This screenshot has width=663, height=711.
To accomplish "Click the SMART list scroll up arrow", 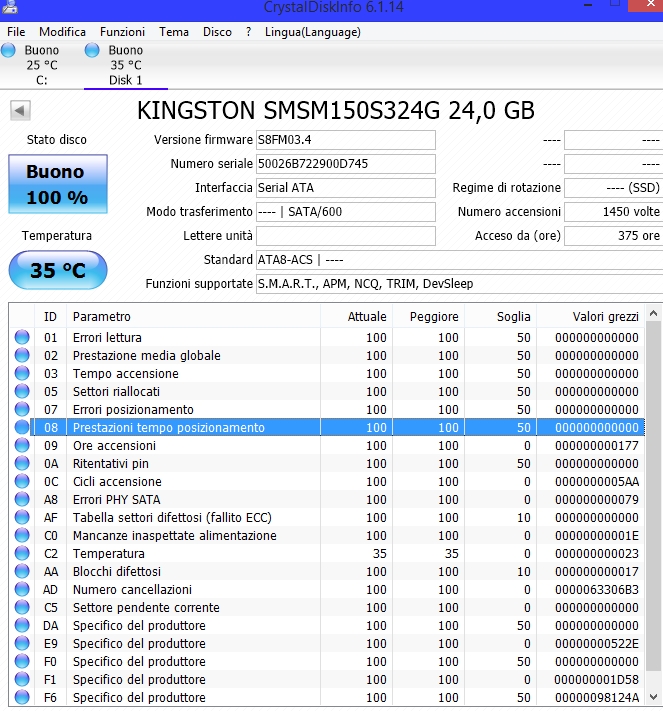I will pos(653,313).
